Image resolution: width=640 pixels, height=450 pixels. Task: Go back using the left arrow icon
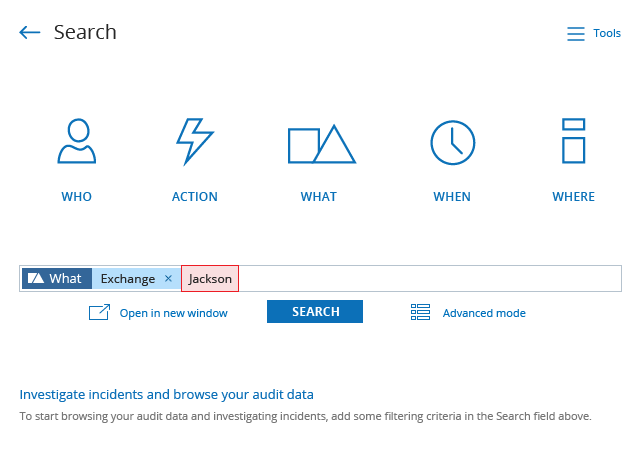click(x=30, y=32)
